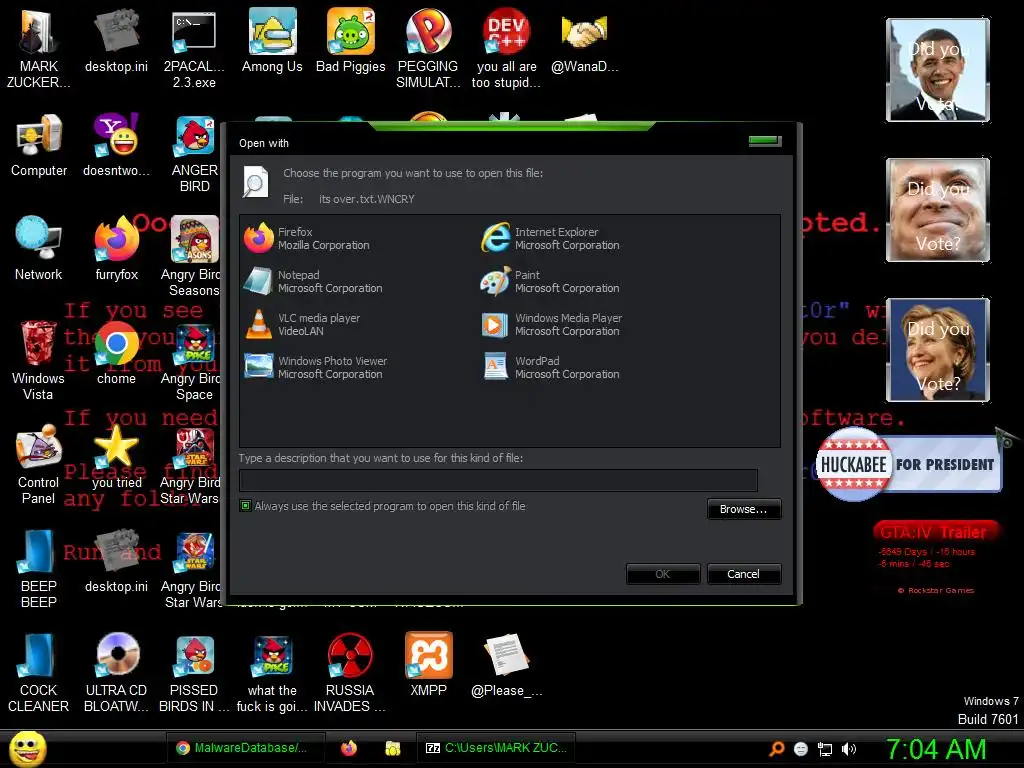Screen dimensions: 1024x768
Task: Select 2PACAL... 2.3.exe desktop icon
Action: pyautogui.click(x=194, y=49)
